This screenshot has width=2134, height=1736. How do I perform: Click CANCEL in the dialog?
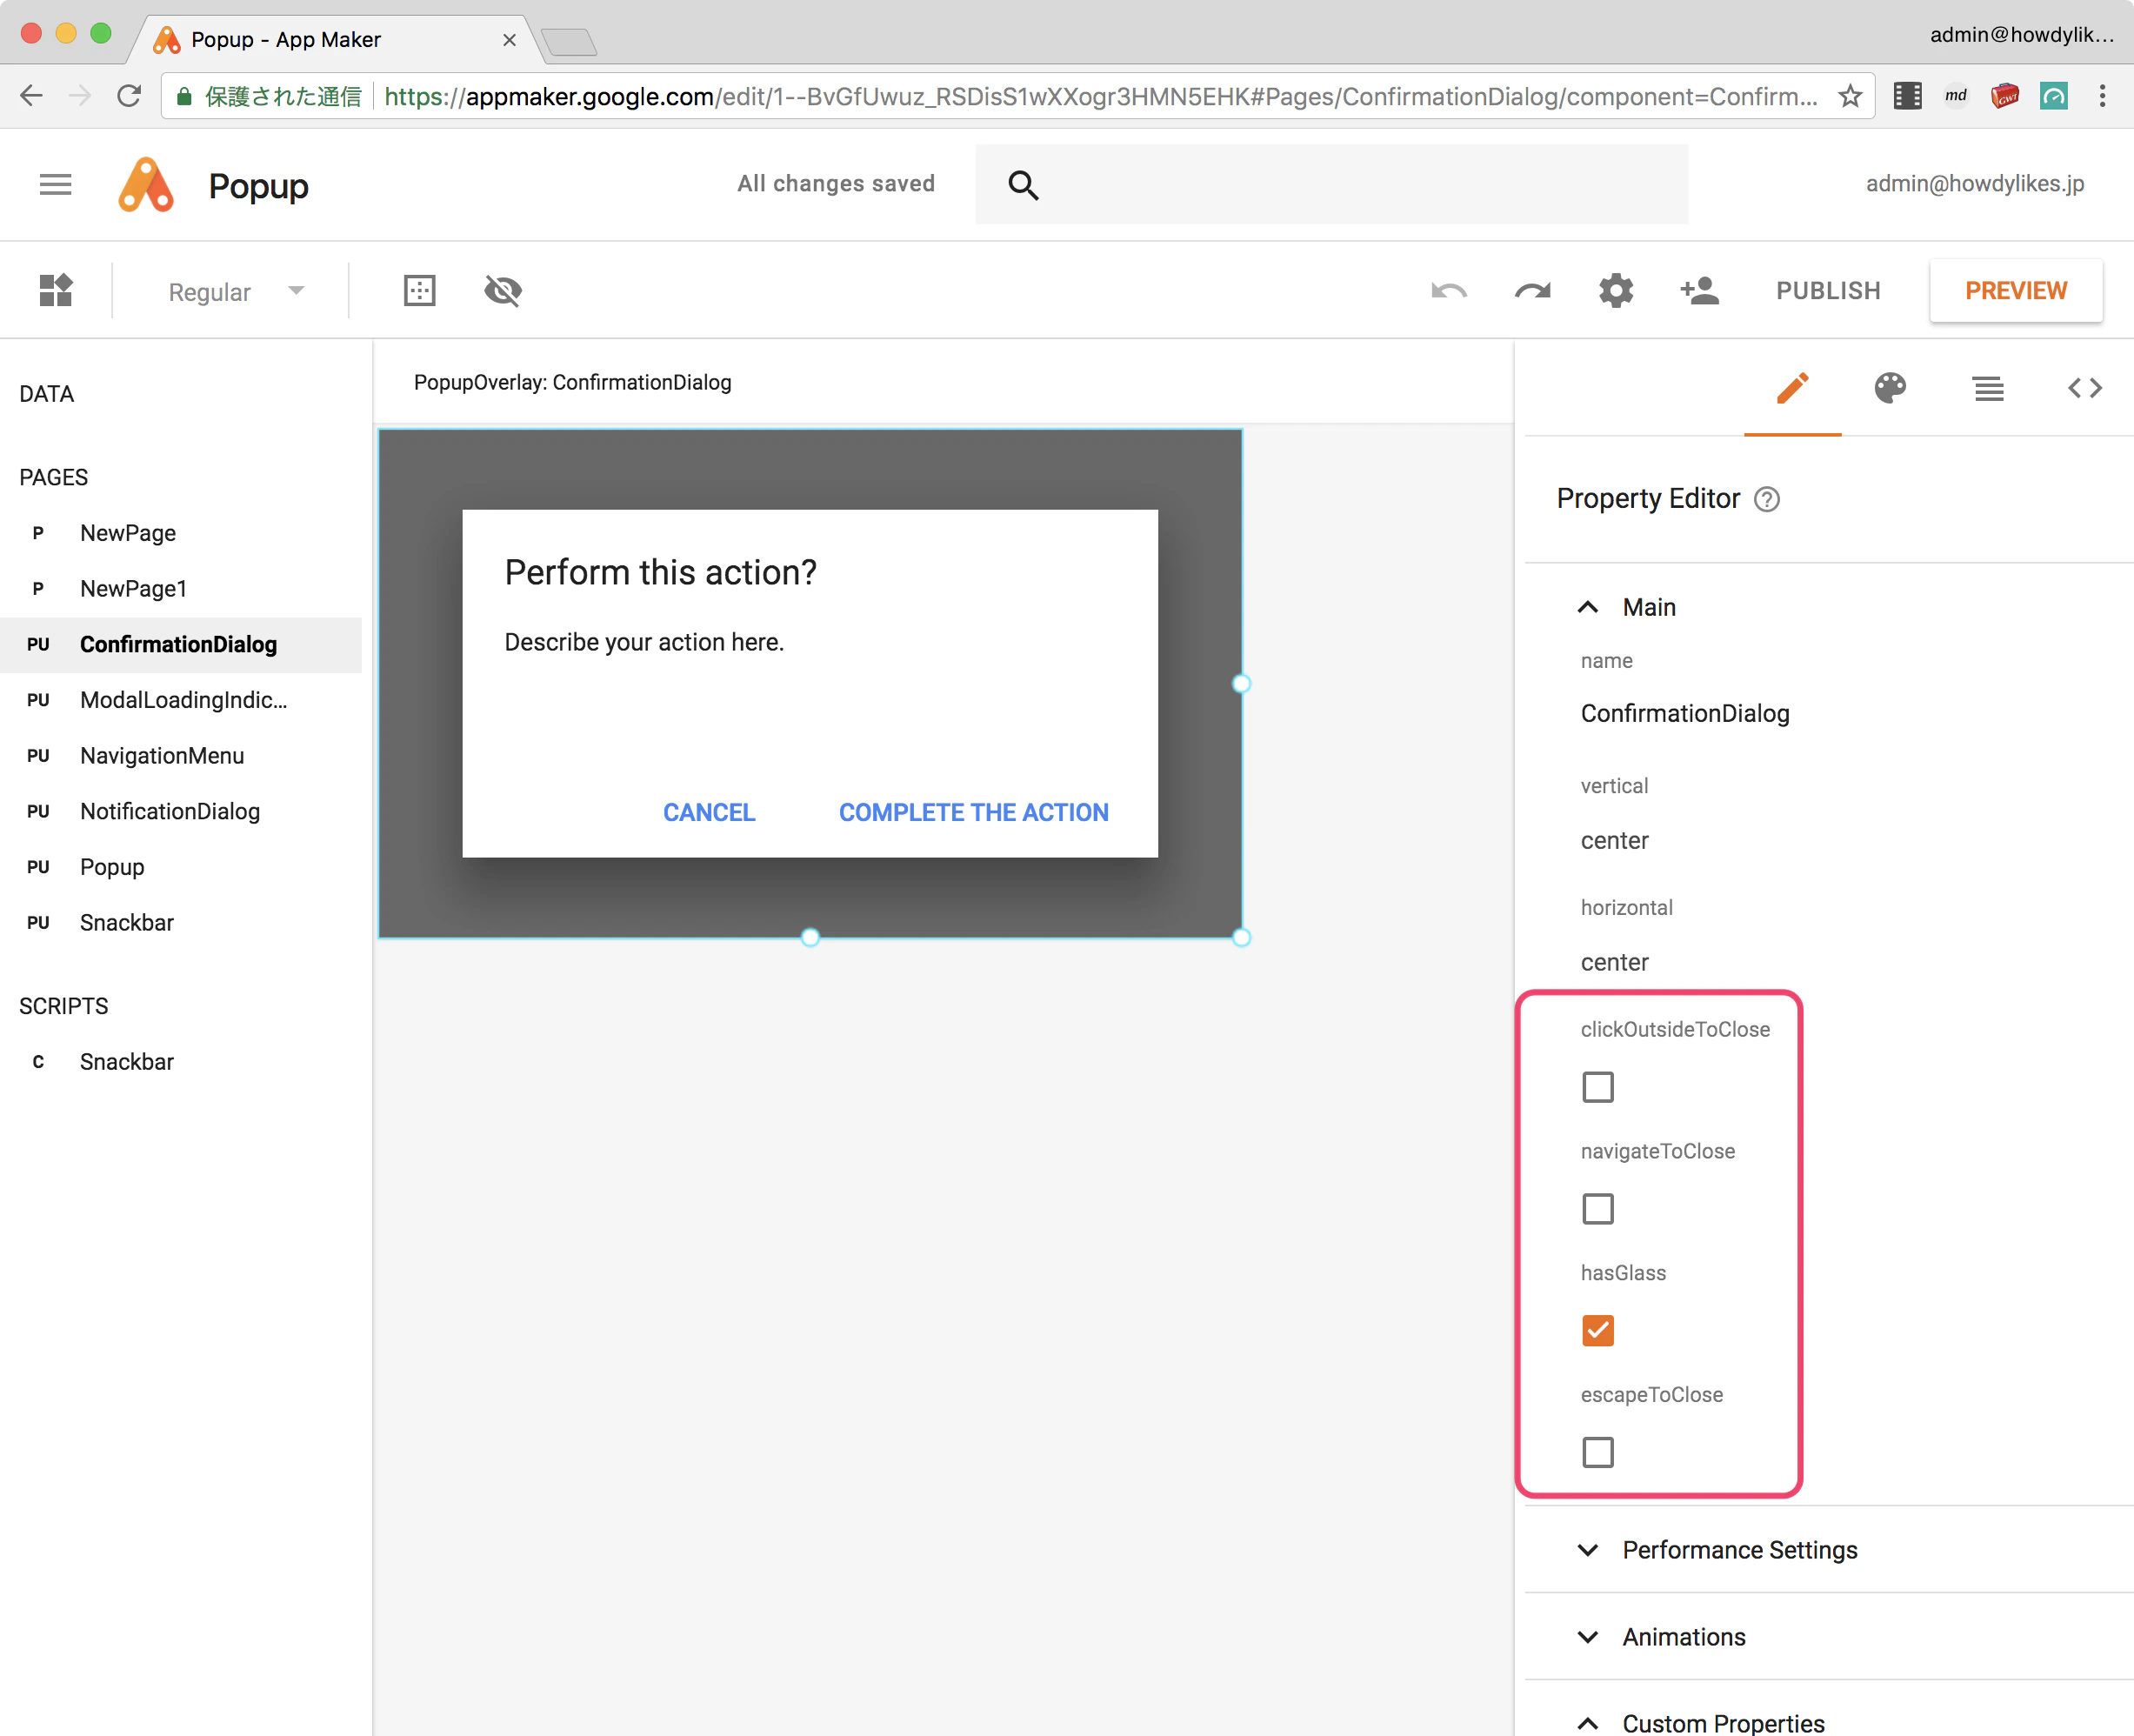click(709, 813)
